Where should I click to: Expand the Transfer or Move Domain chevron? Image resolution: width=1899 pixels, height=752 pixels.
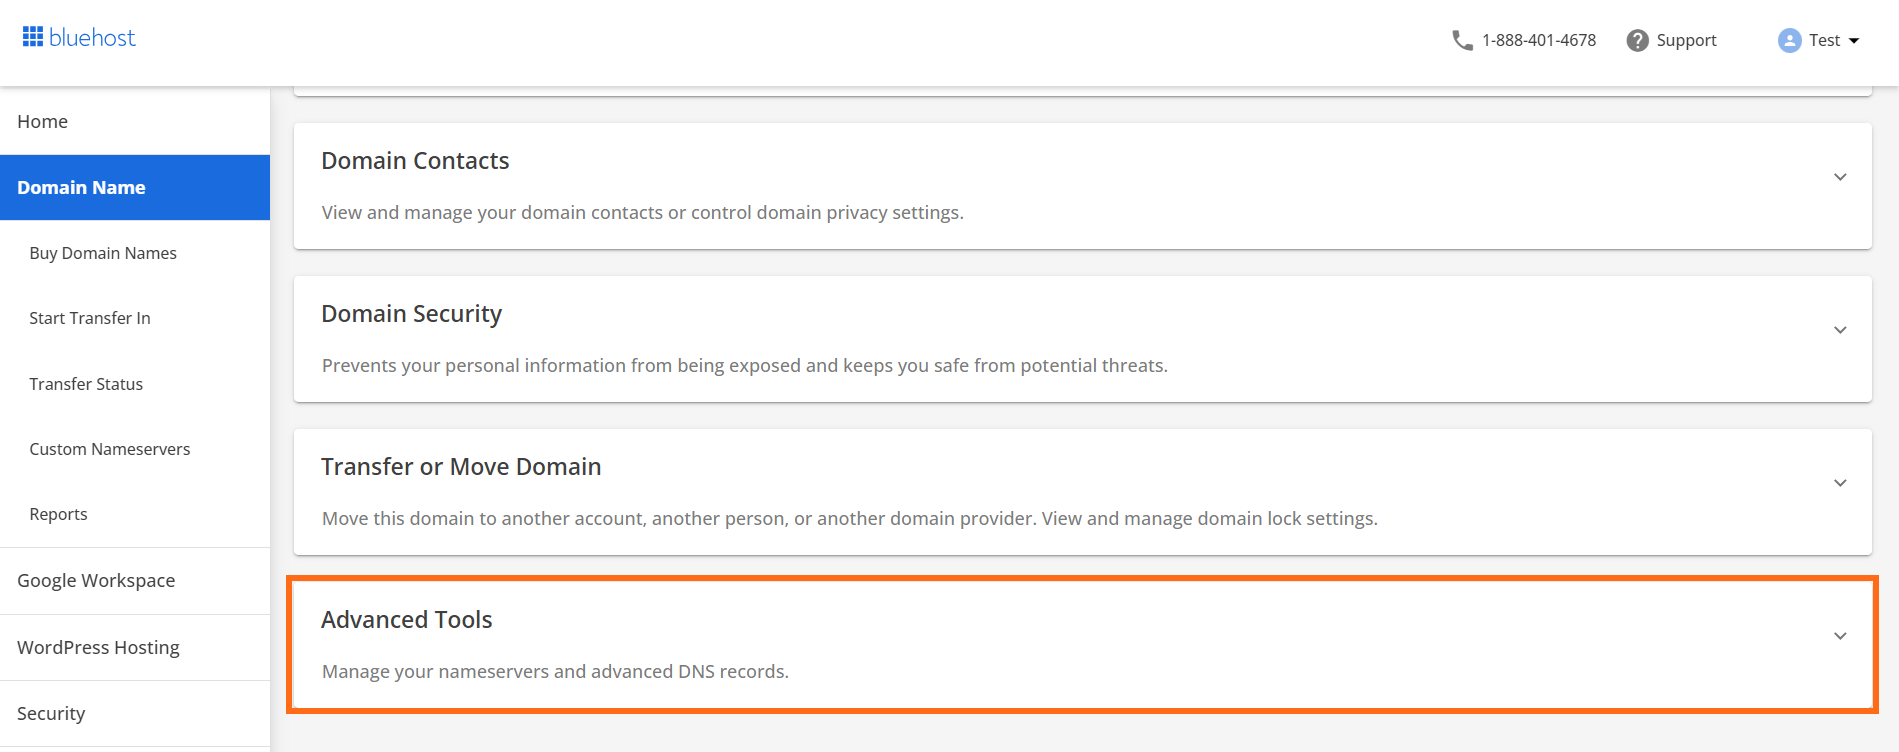tap(1839, 483)
